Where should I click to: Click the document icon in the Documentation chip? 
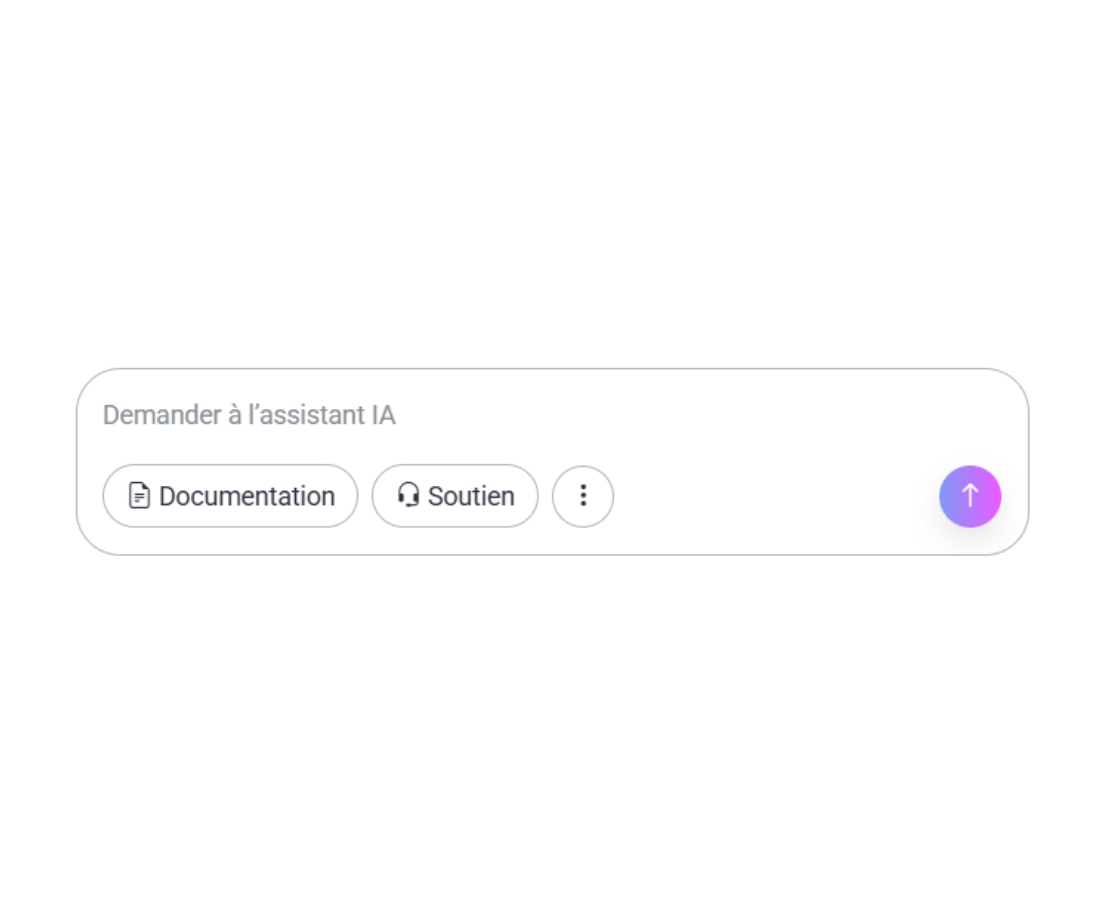138,495
